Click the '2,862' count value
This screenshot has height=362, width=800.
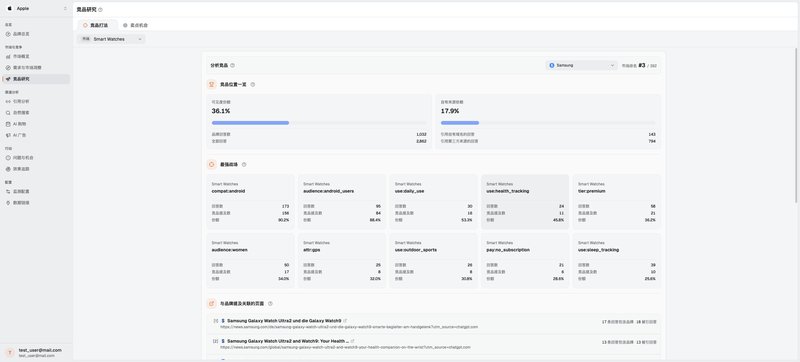click(x=421, y=141)
